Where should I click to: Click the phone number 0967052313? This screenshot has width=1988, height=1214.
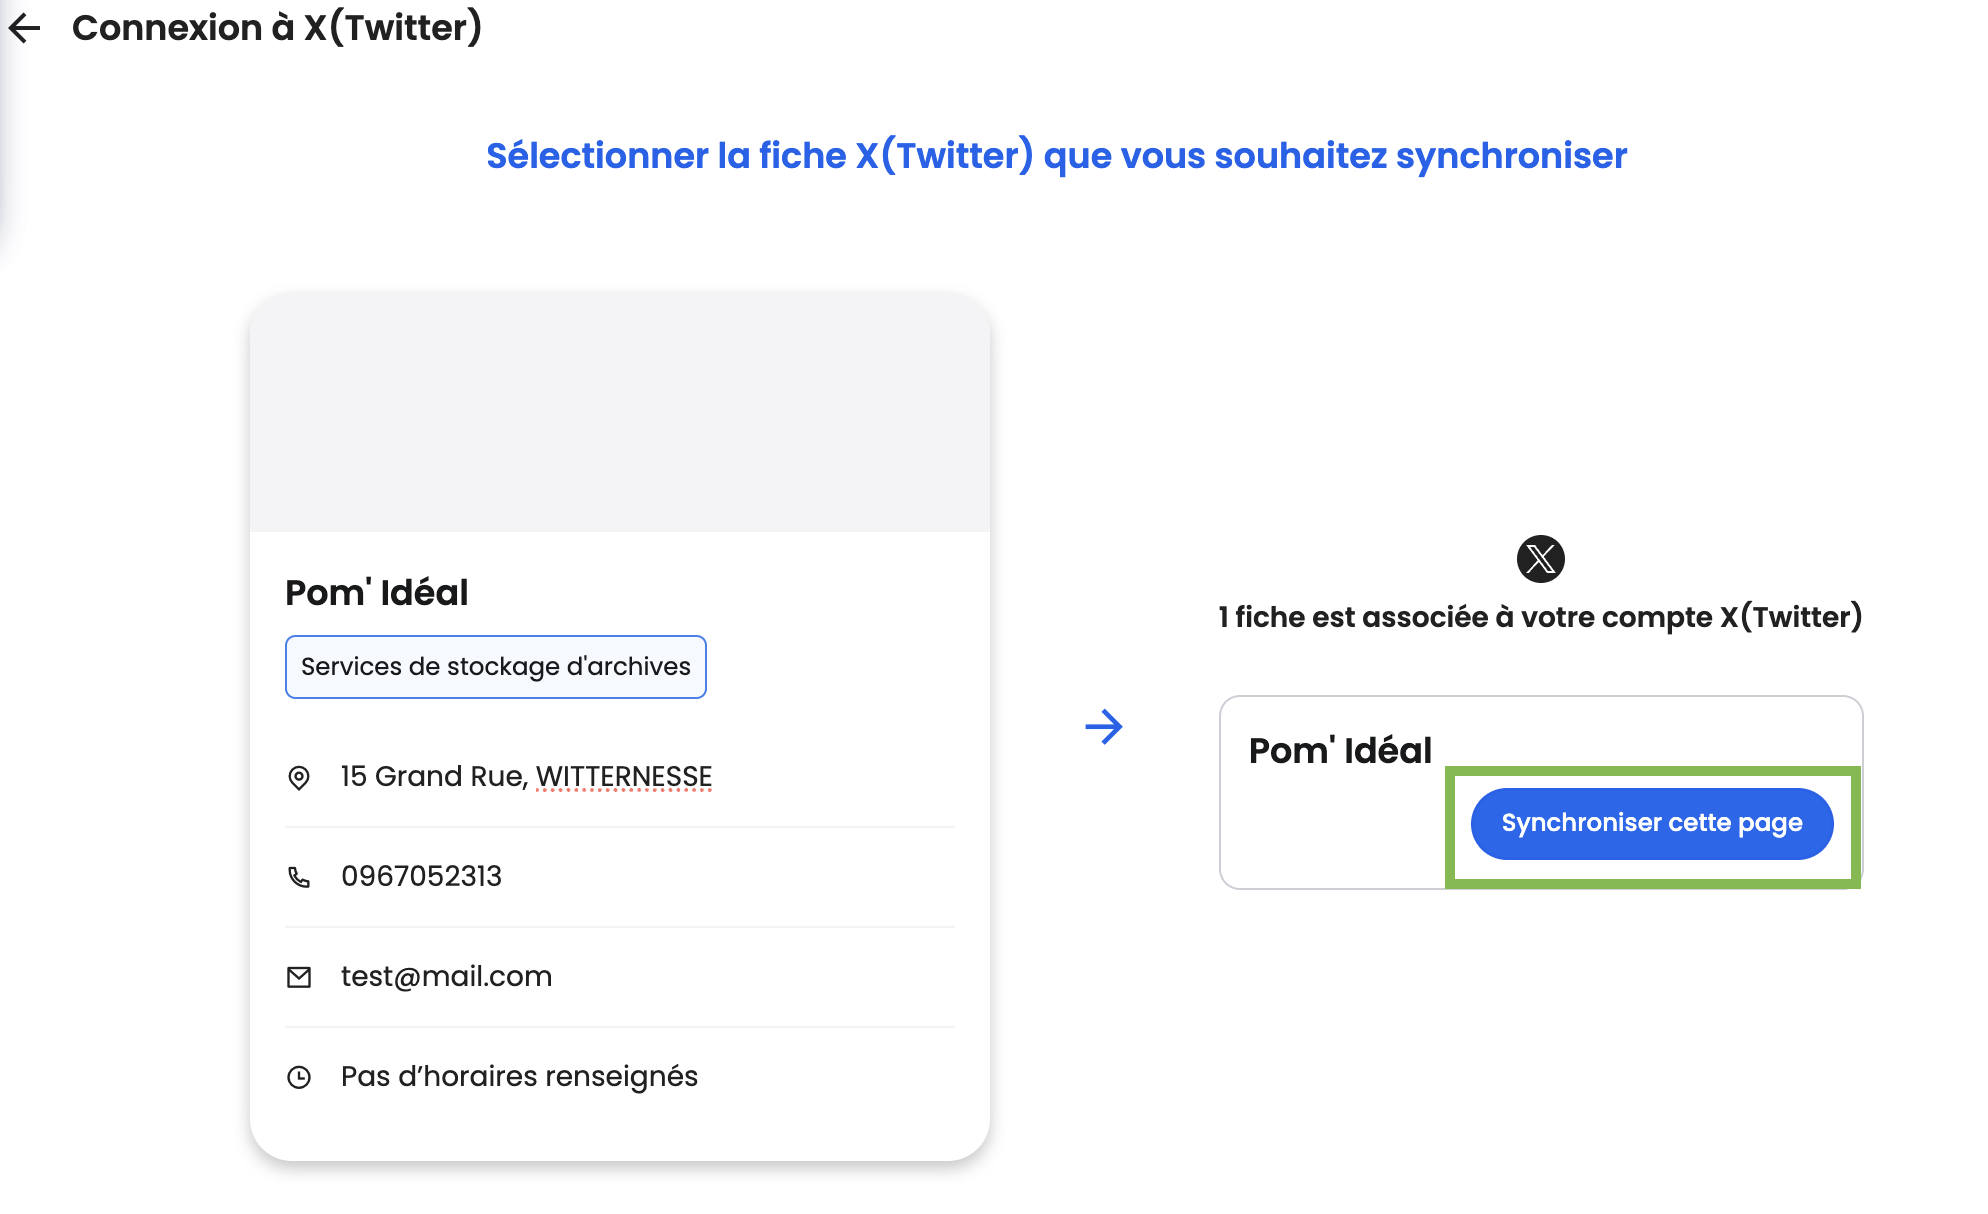[x=421, y=876]
